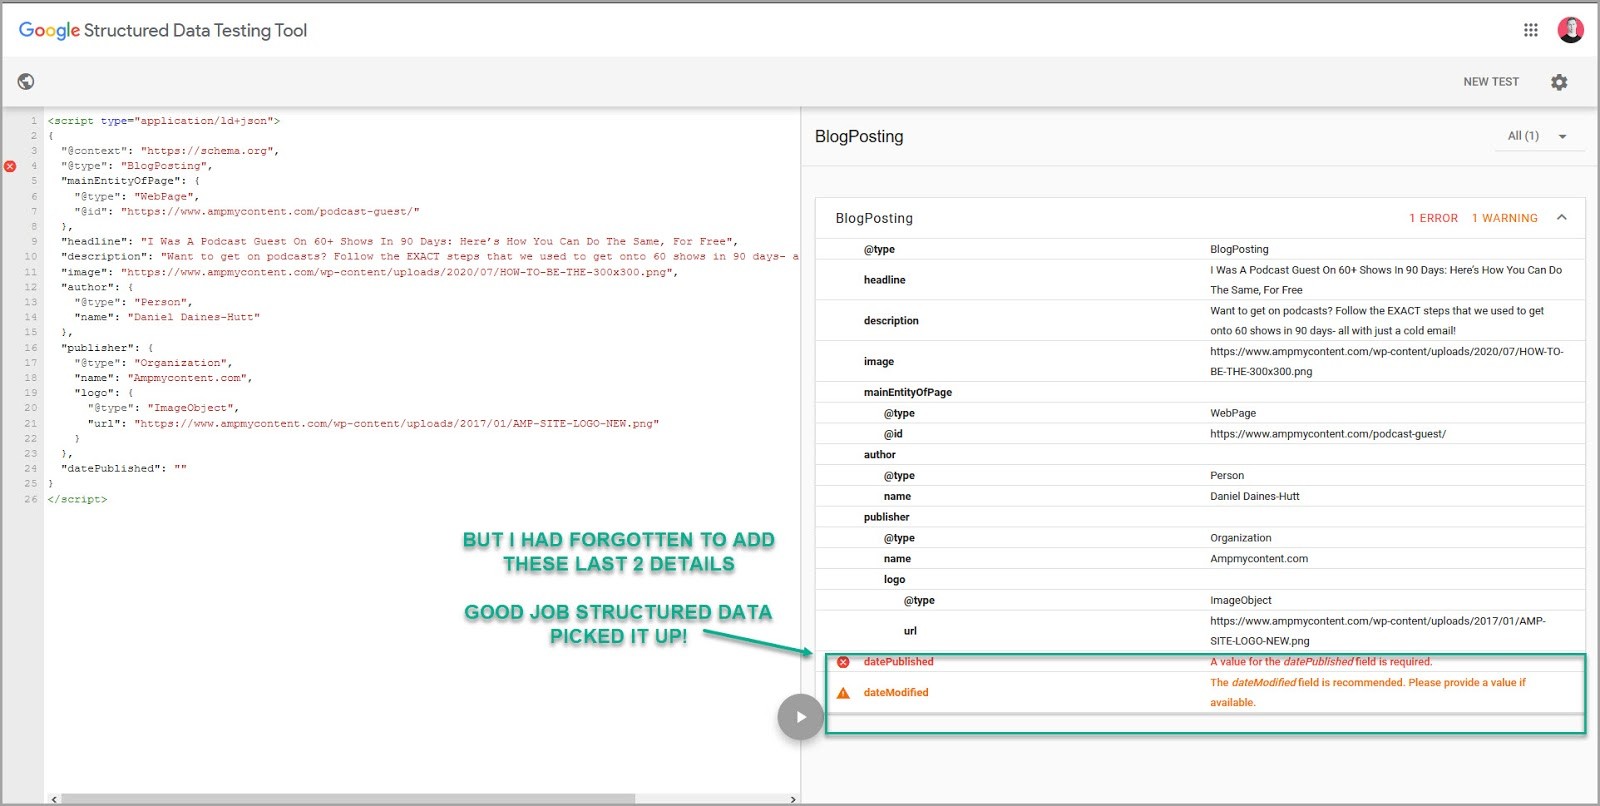Click the datePublished red error icon
The width and height of the screenshot is (1600, 806).
pyautogui.click(x=843, y=662)
